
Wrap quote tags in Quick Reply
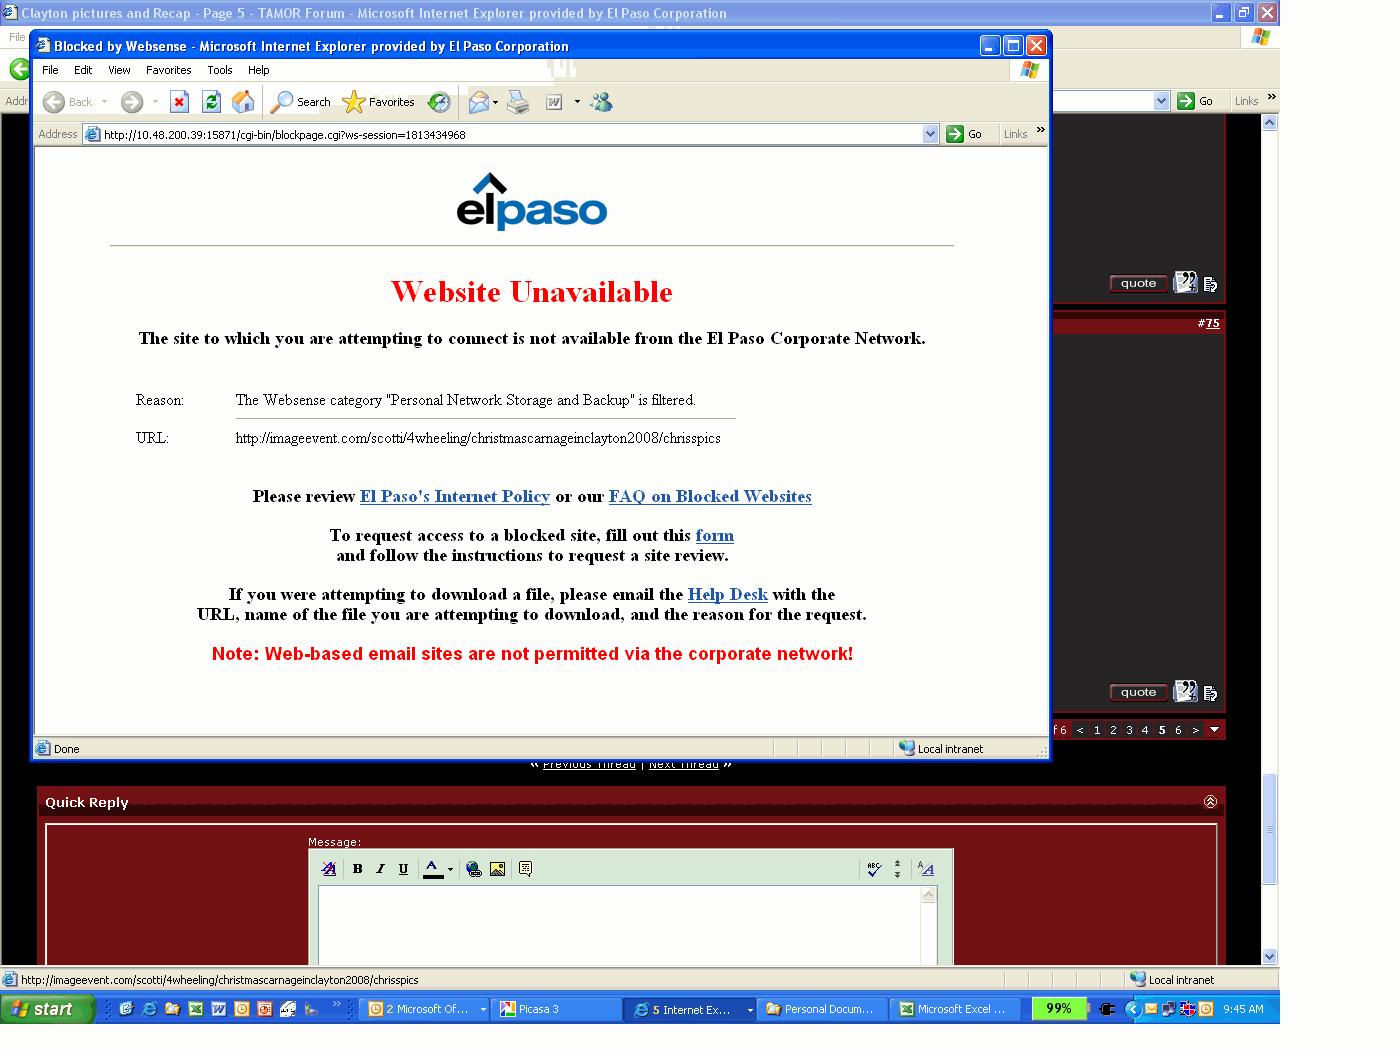(x=525, y=869)
